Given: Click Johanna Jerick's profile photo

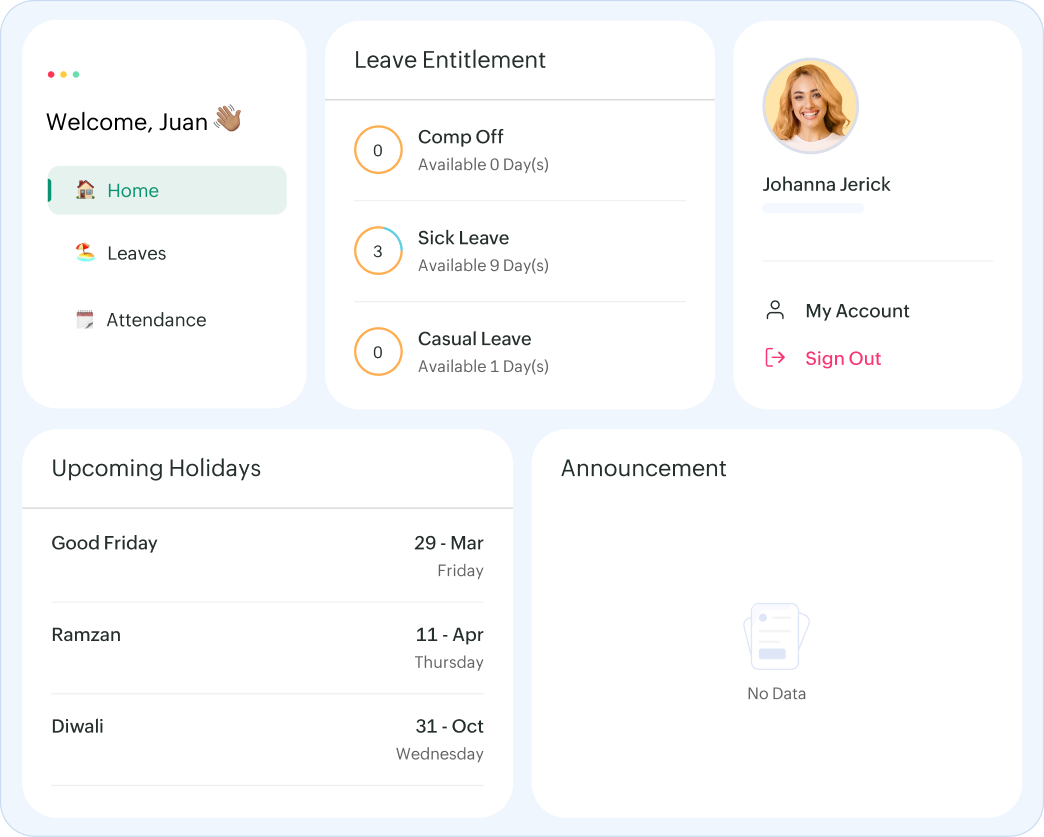Looking at the screenshot, I should [x=810, y=106].
